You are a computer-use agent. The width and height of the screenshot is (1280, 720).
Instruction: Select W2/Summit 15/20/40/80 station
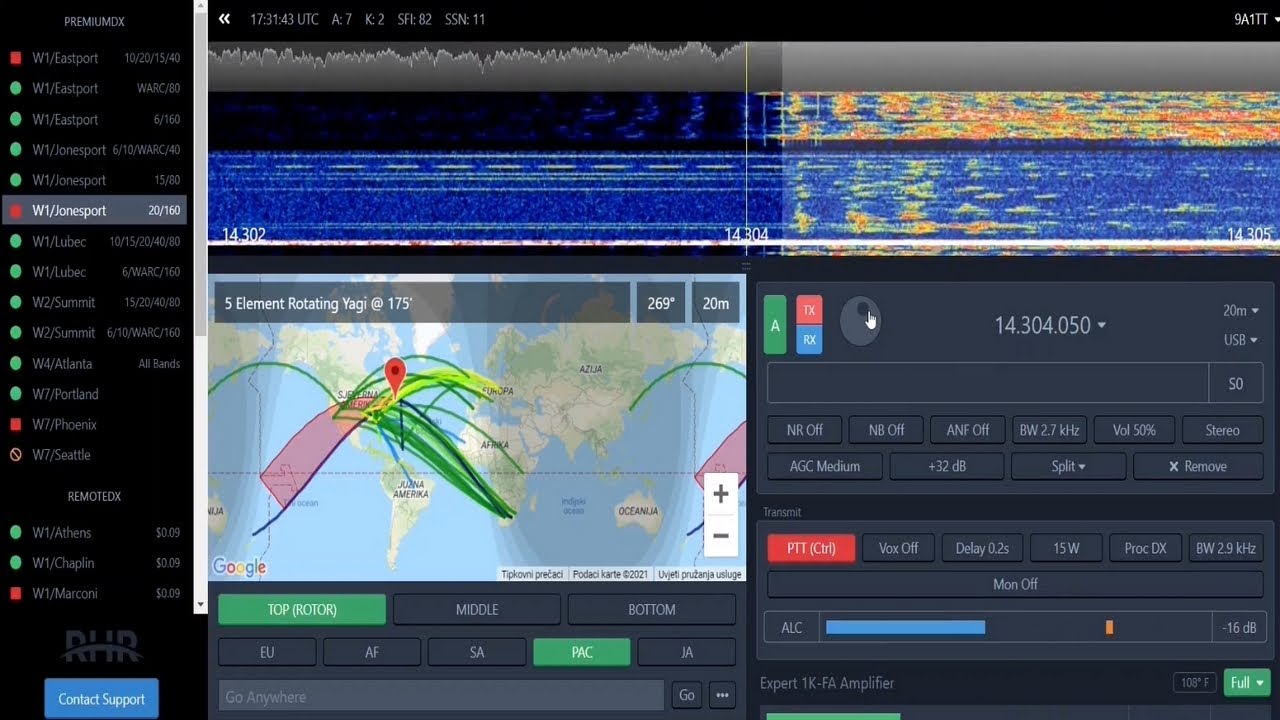tap(95, 302)
